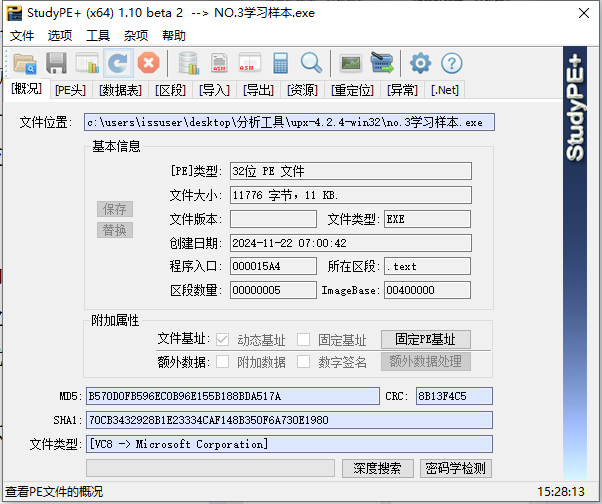Click the VC8 Microsoft Corporation field
The width and height of the screenshot is (602, 504).
(289, 444)
